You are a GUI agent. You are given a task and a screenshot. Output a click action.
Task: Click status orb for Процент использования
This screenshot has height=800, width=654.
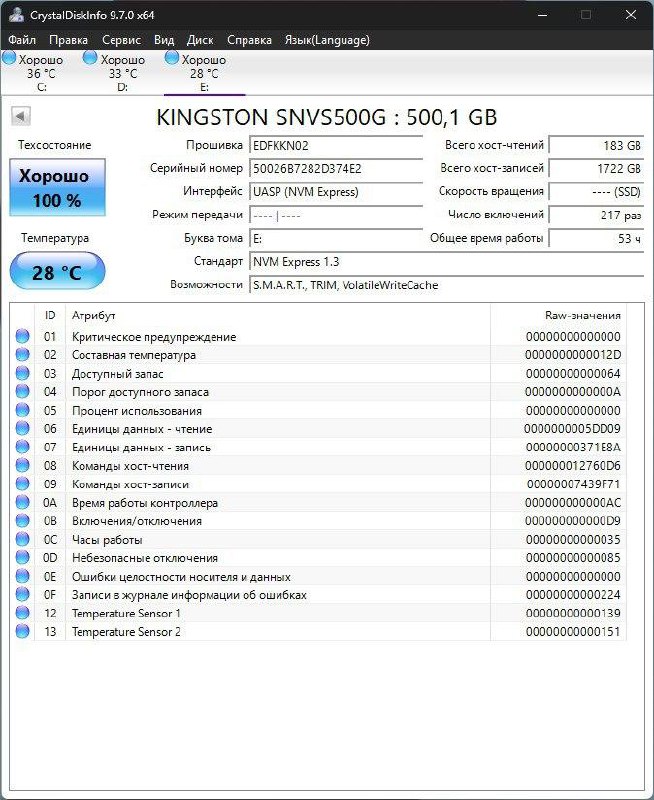pyautogui.click(x=22, y=410)
